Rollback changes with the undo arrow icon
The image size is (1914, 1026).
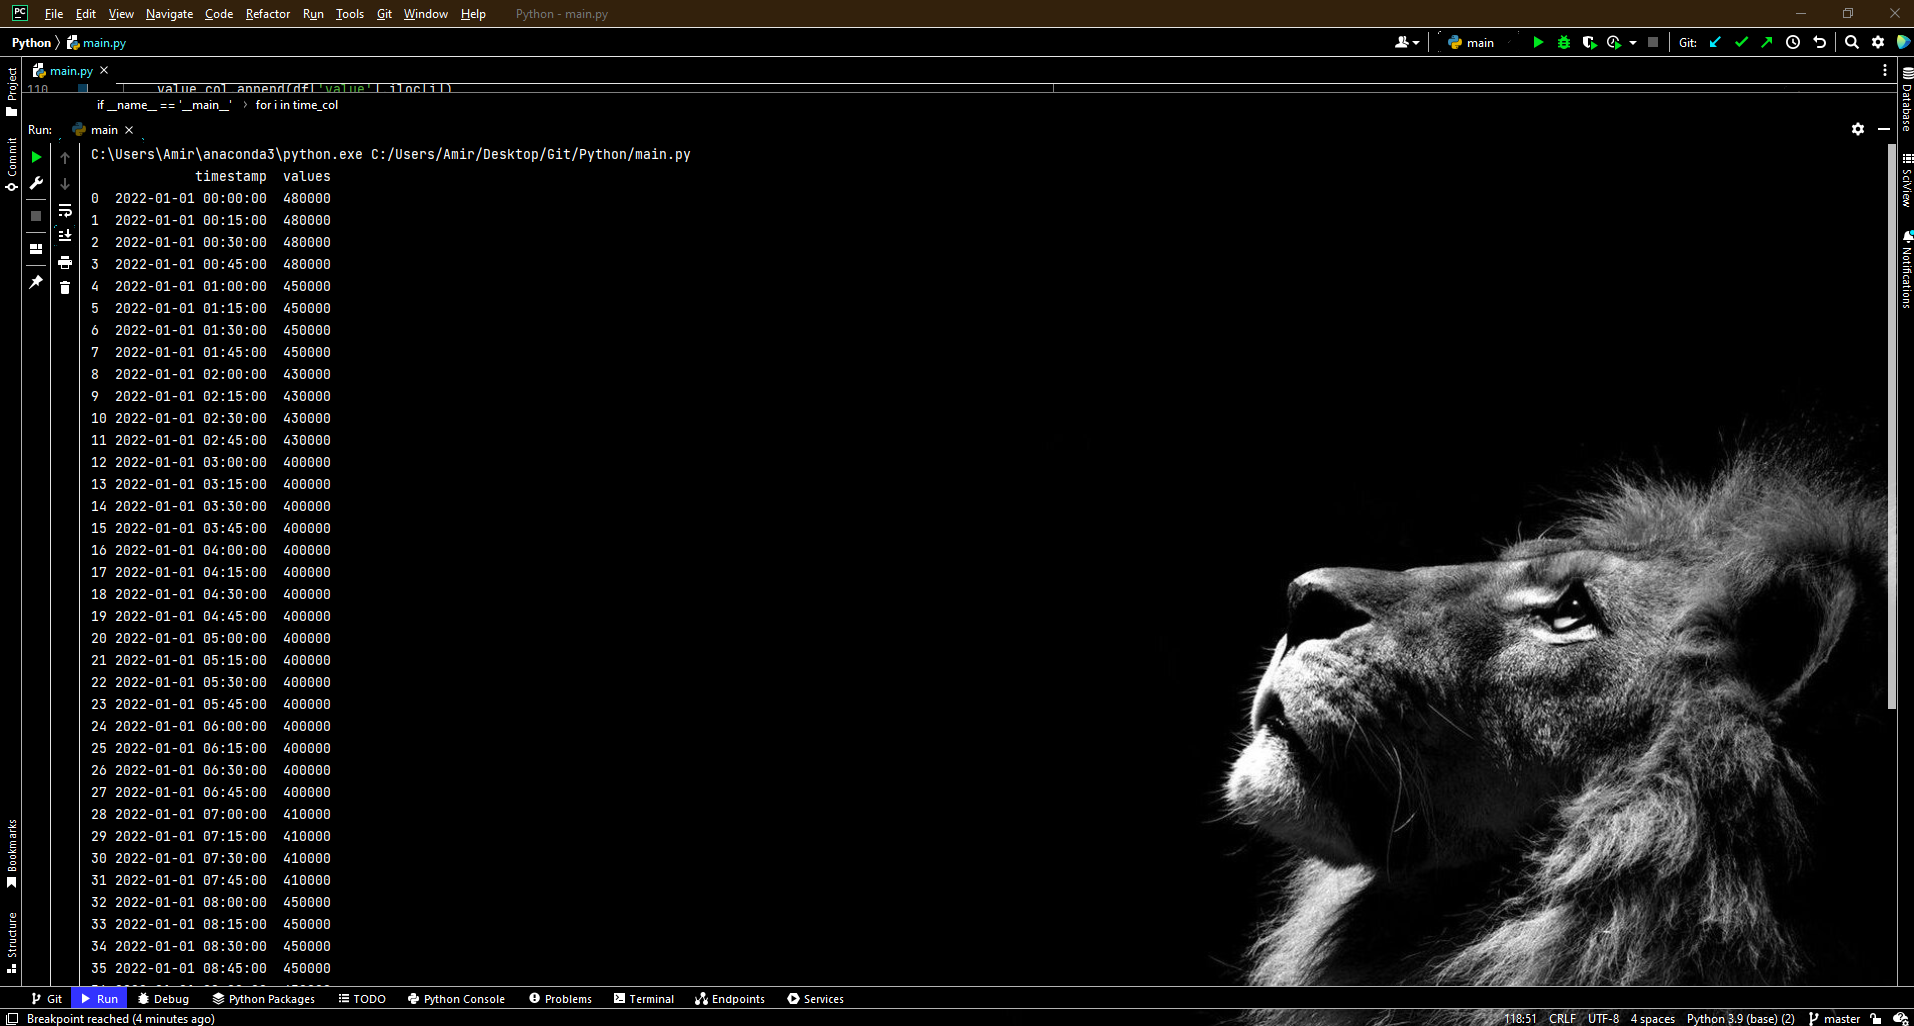(x=1820, y=42)
